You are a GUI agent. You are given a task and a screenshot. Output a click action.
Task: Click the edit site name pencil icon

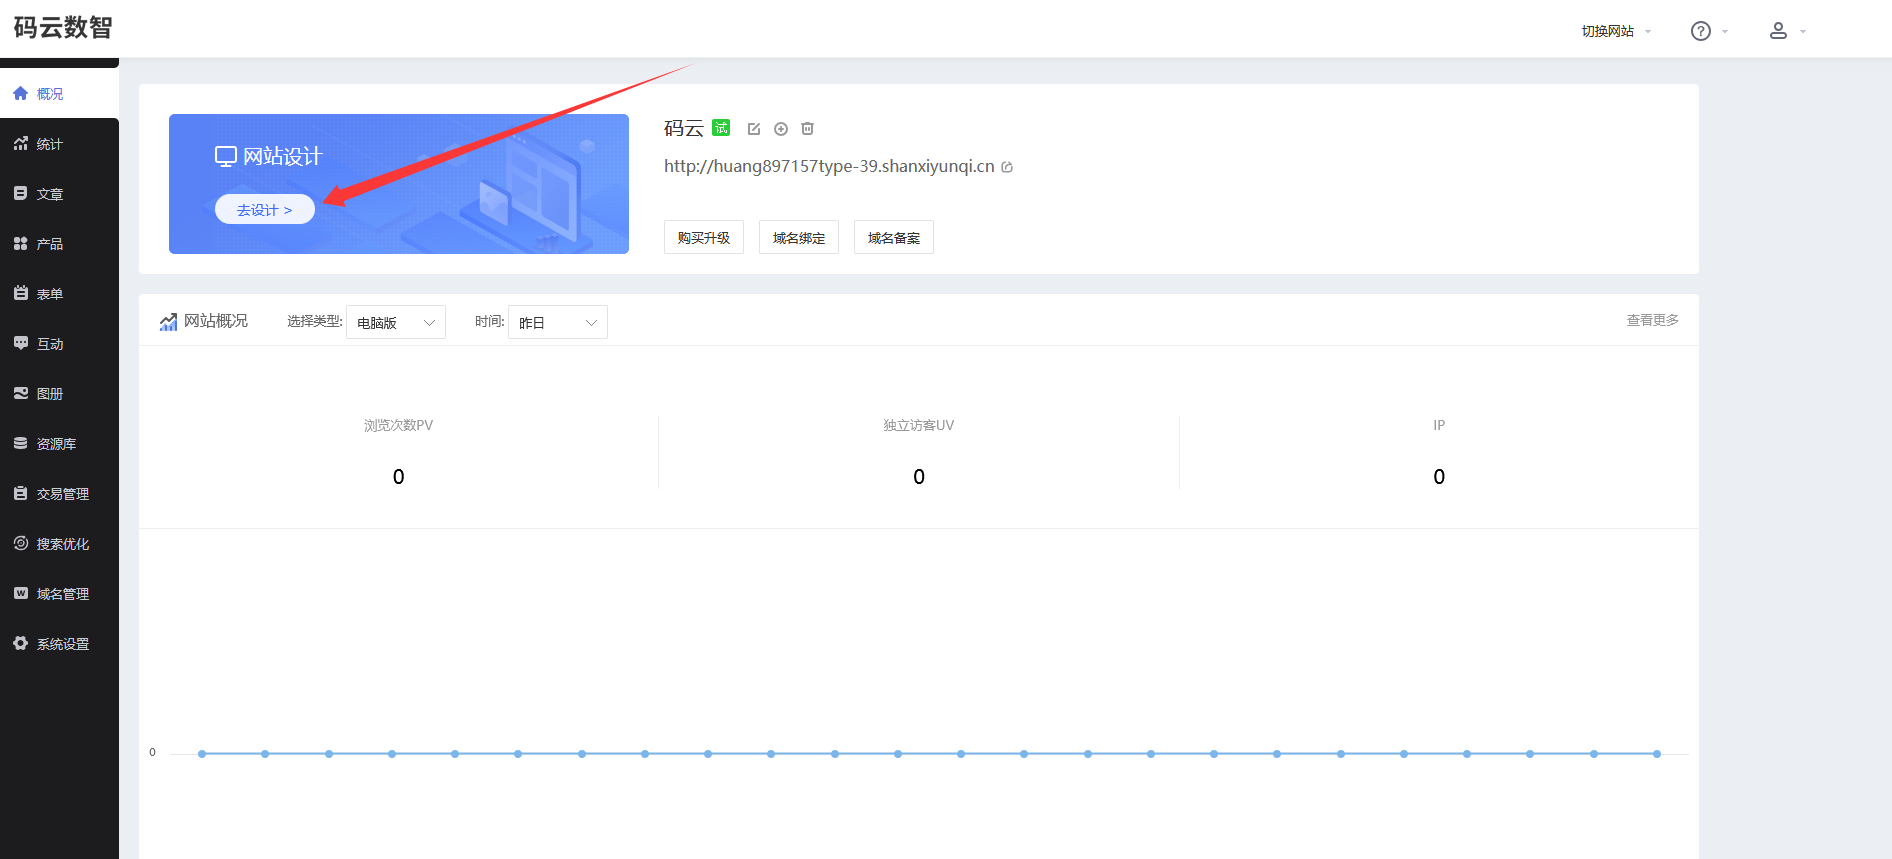754,129
